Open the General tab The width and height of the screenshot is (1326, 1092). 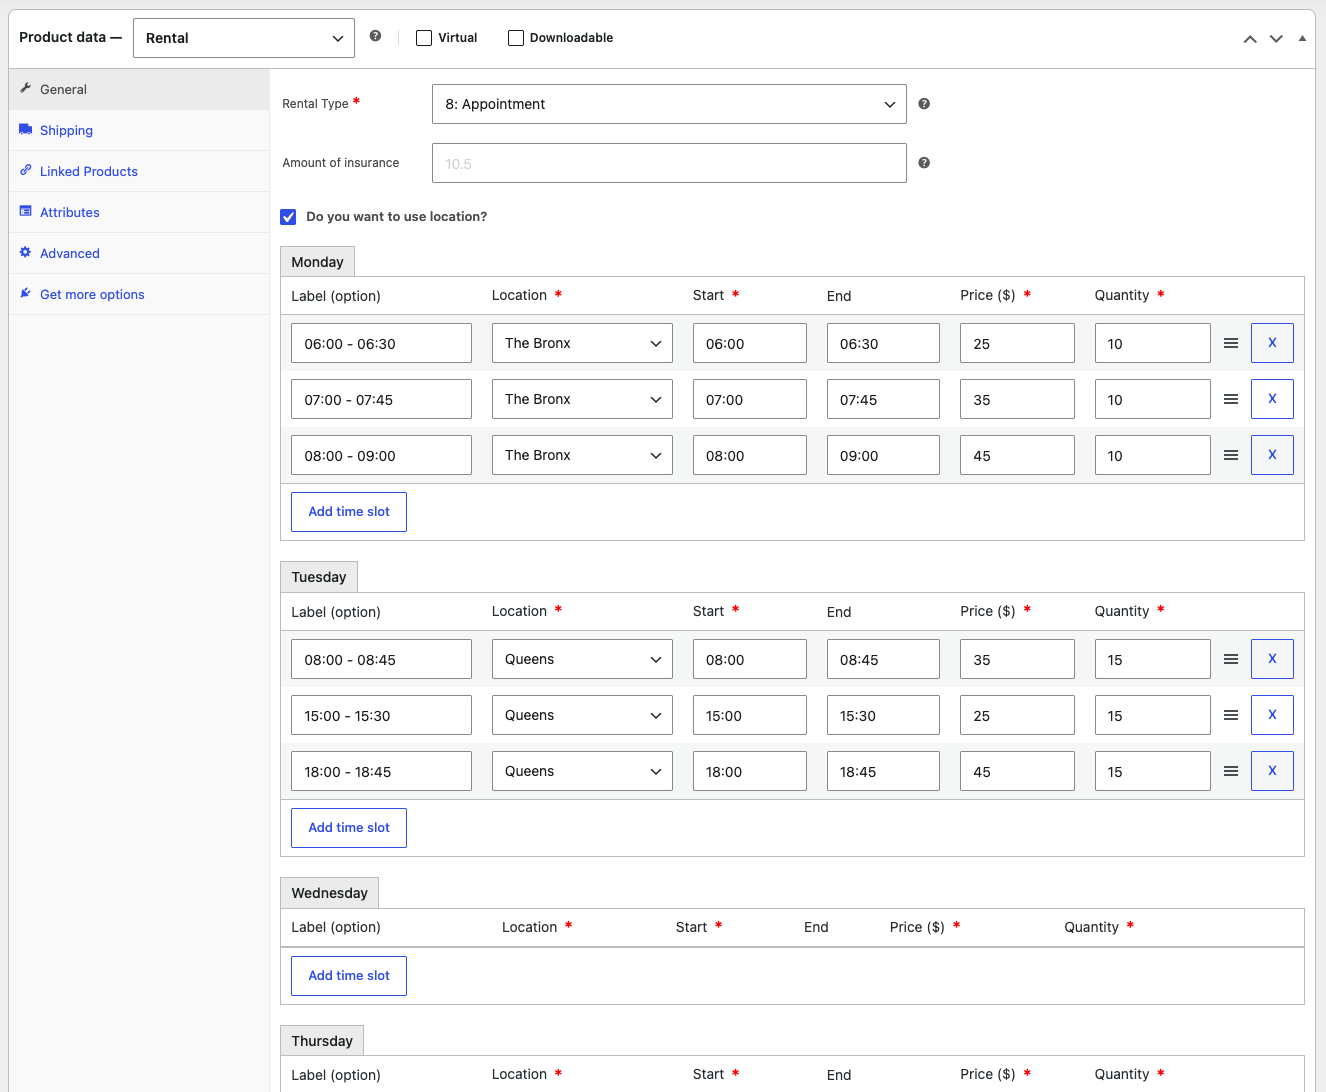point(139,89)
